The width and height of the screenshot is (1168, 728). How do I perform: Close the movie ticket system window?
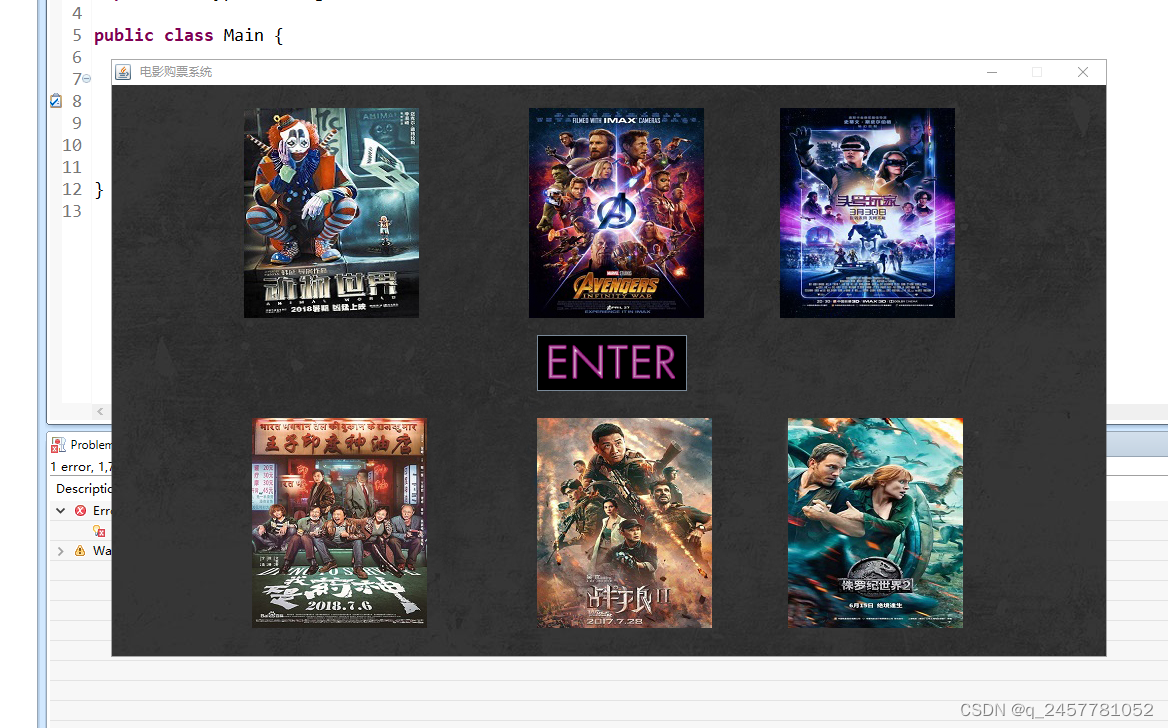click(1083, 72)
